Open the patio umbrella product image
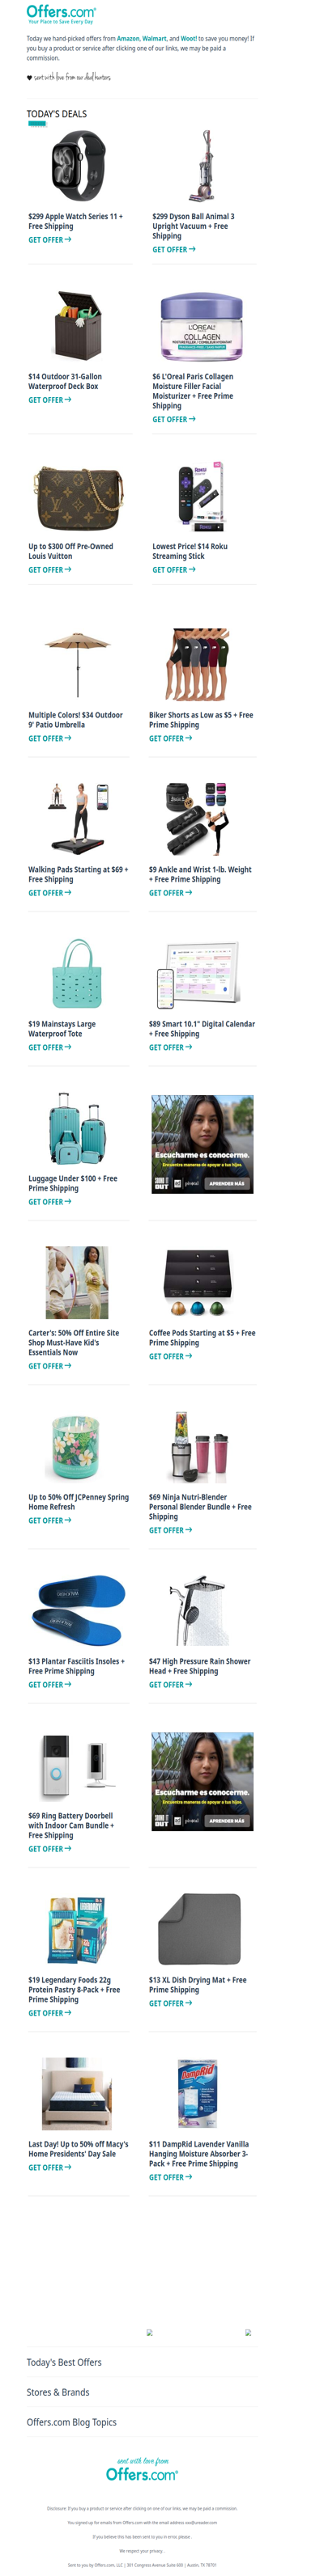 pos(78,664)
